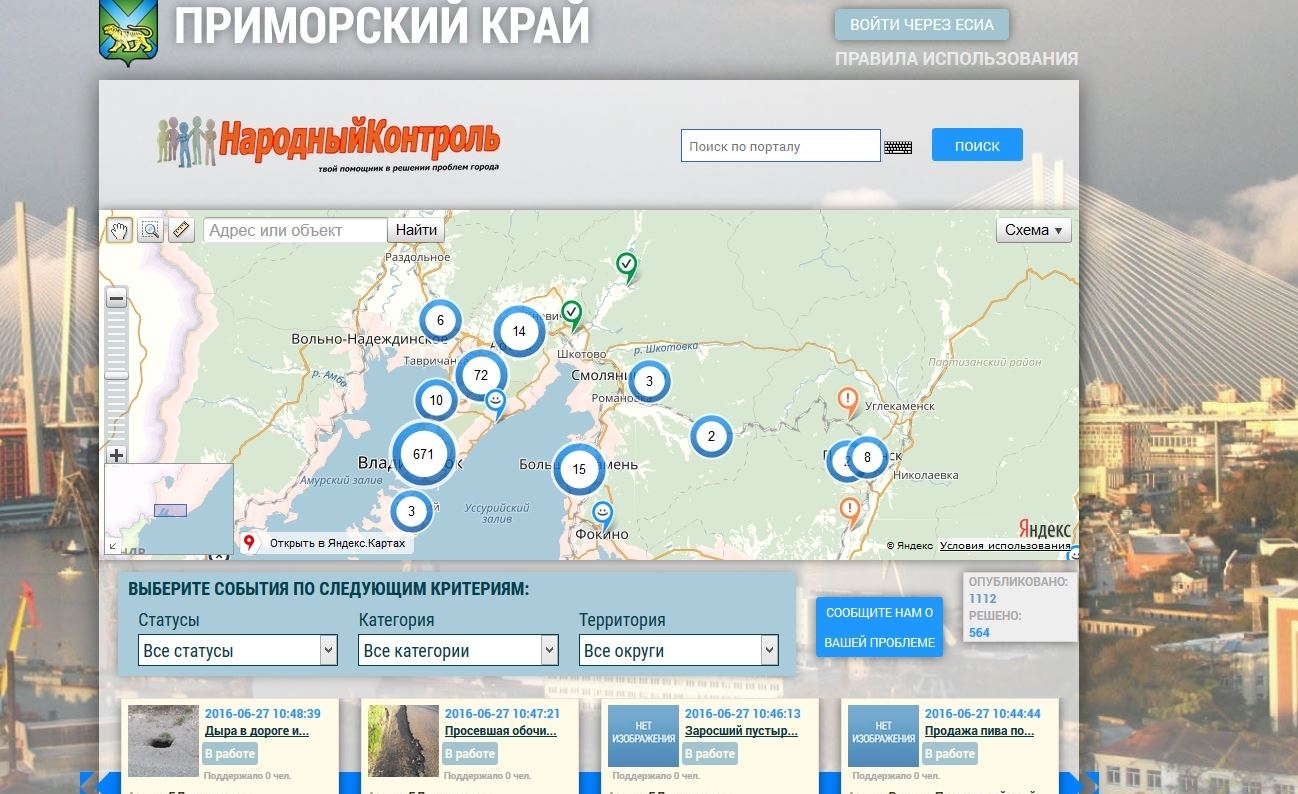The height and width of the screenshot is (794, 1298).
Task: Open the 6 events cluster
Action: pos(440,321)
